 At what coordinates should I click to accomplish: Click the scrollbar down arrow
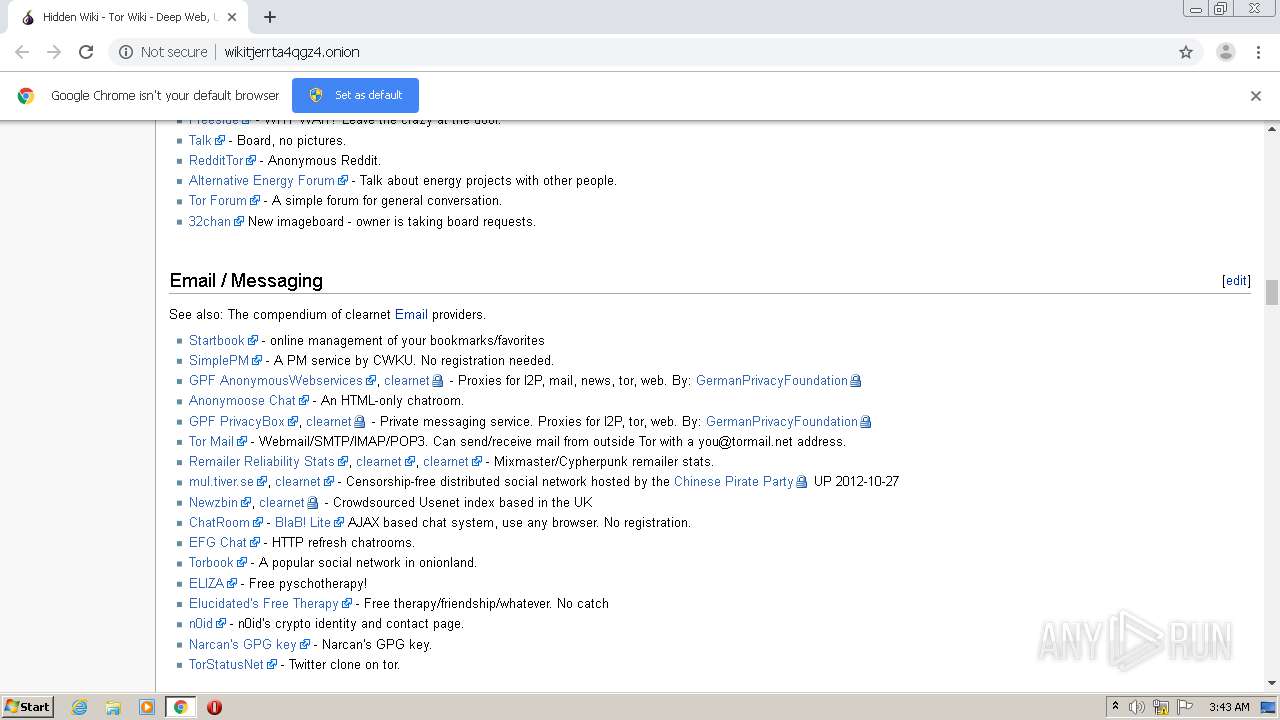point(1272,683)
